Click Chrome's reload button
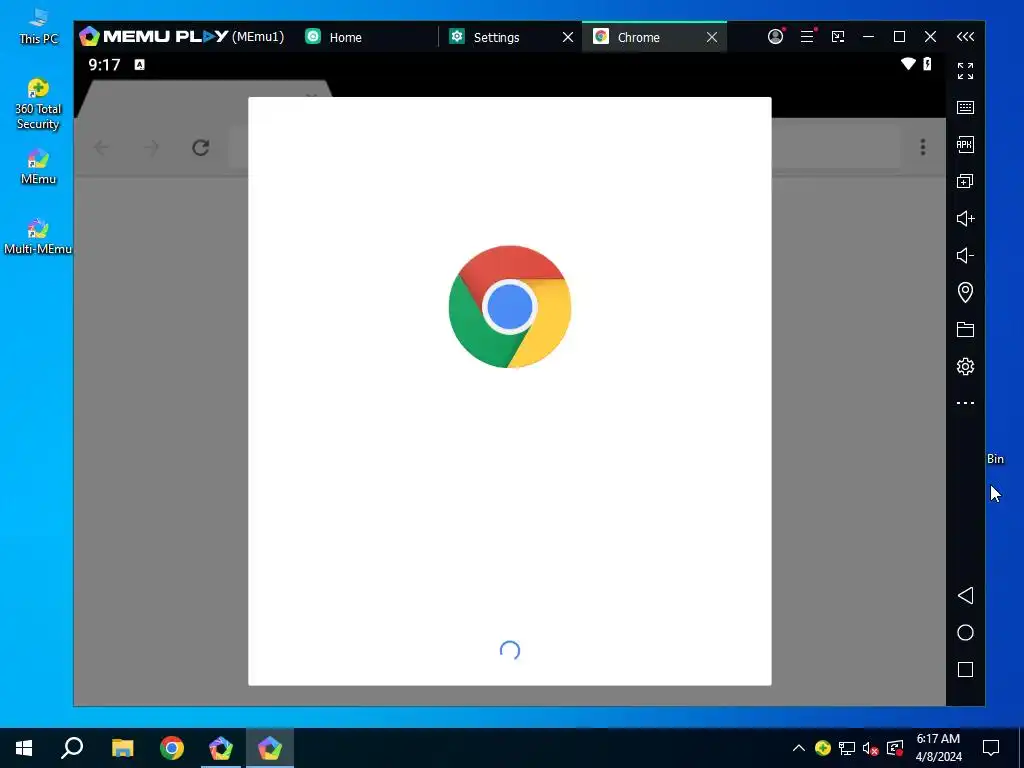Screen dimensions: 1024x768 [200, 147]
